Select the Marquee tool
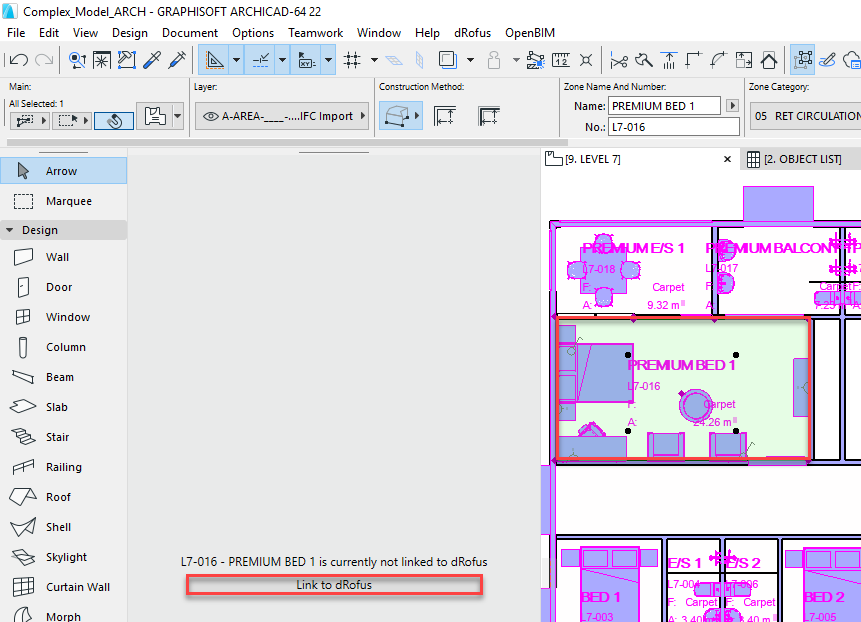This screenshot has width=861, height=622. click(63, 199)
